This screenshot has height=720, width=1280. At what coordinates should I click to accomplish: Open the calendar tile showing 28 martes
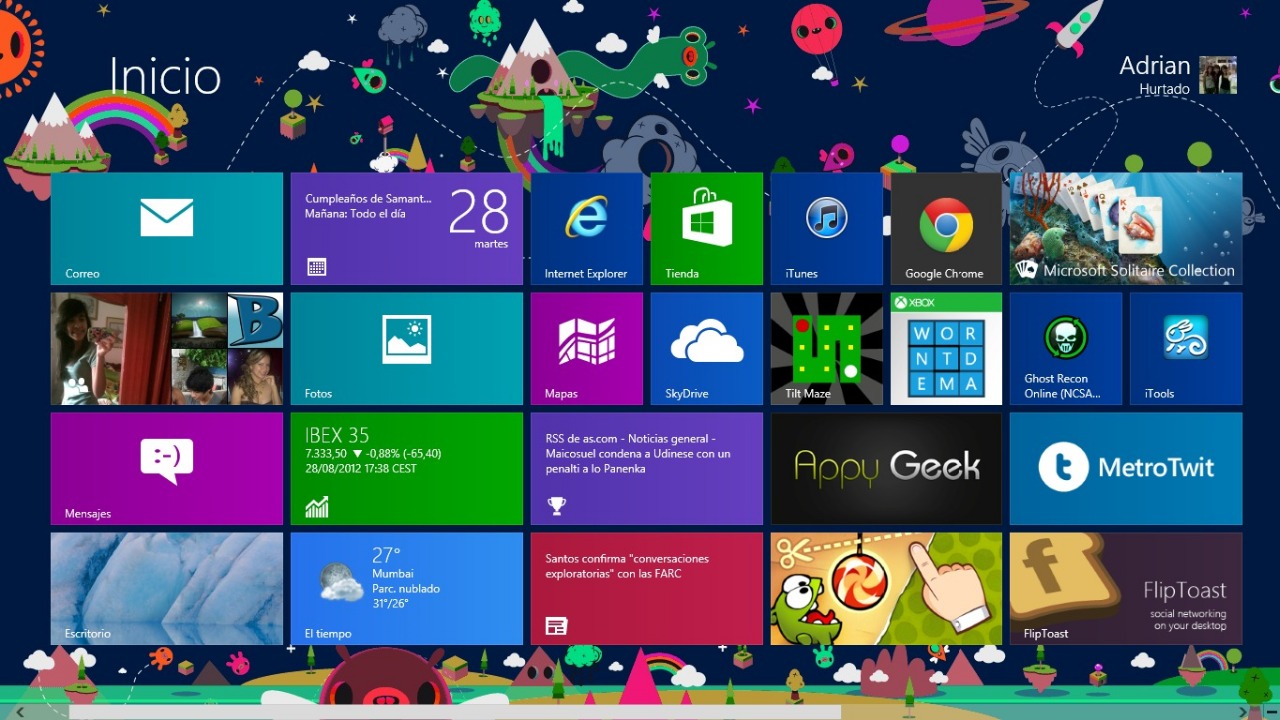(407, 229)
